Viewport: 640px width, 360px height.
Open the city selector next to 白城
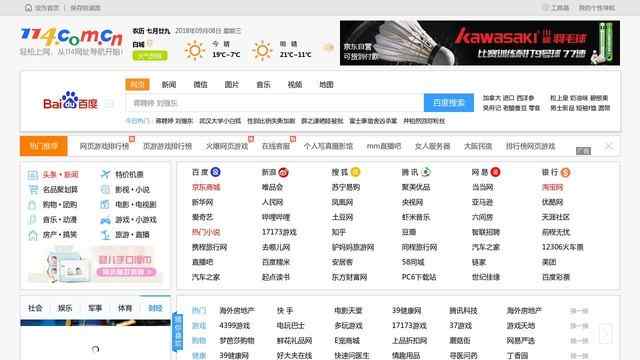click(150, 43)
